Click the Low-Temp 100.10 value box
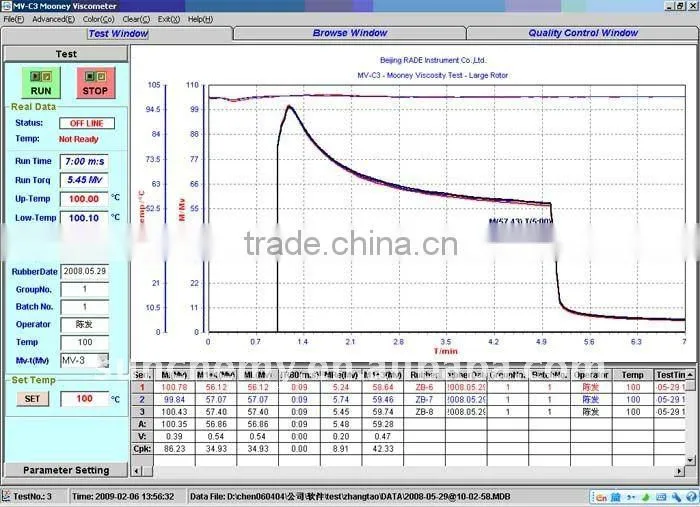Viewport: 700px width, 507px height. pyautogui.click(x=84, y=218)
